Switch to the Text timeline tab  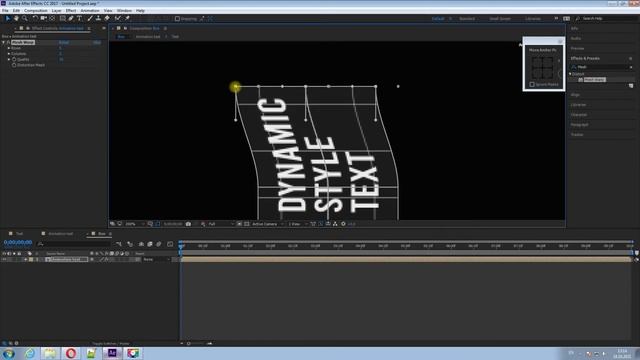[19, 234]
